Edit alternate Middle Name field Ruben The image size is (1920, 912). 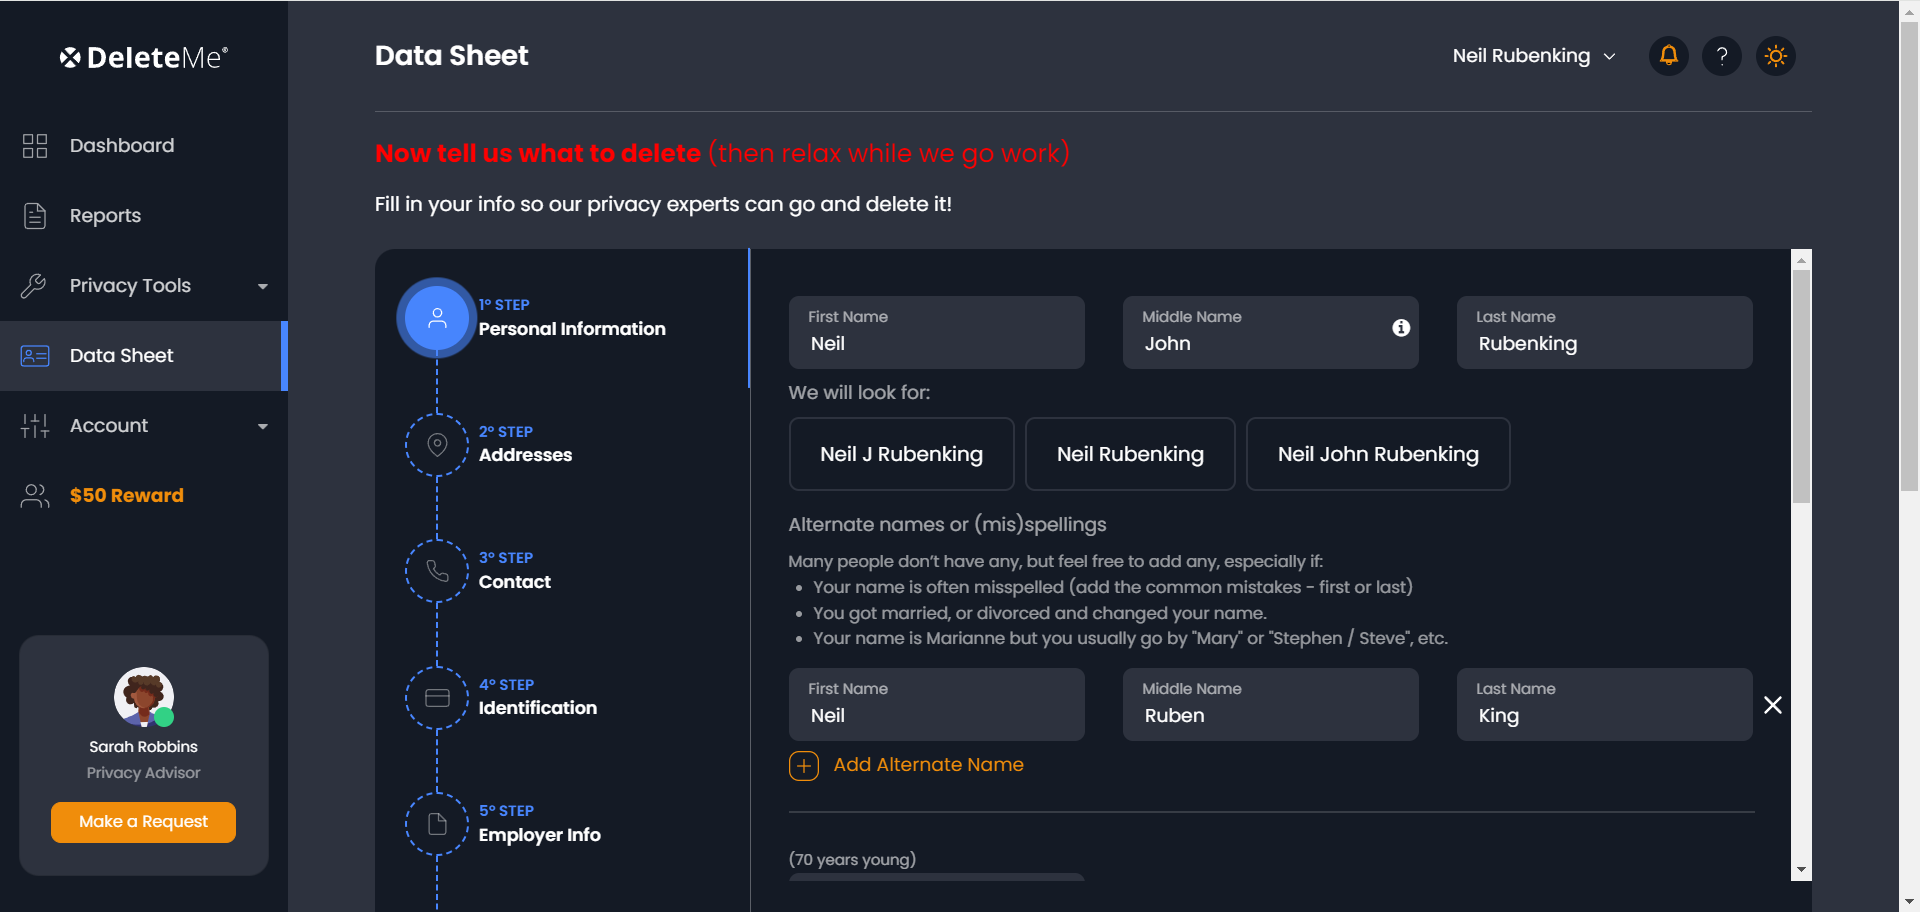coord(1271,704)
